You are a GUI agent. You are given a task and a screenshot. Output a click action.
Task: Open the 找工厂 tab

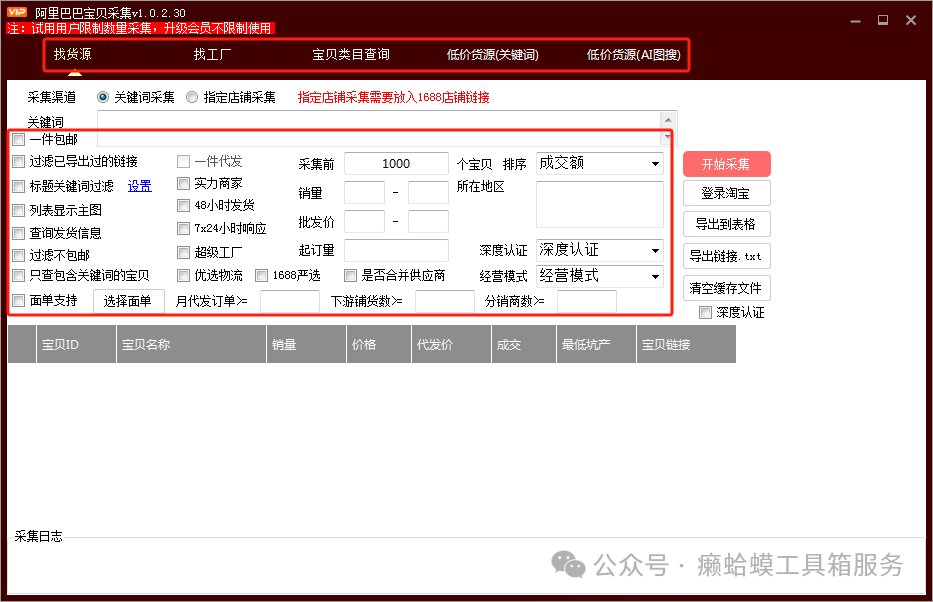click(212, 55)
